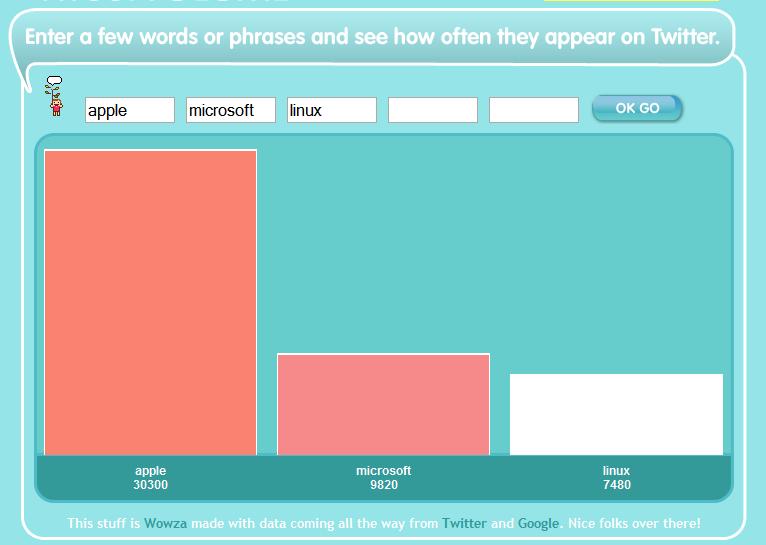This screenshot has width=766, height=545.
Task: Open the Google link in the footer
Action: 539,523
